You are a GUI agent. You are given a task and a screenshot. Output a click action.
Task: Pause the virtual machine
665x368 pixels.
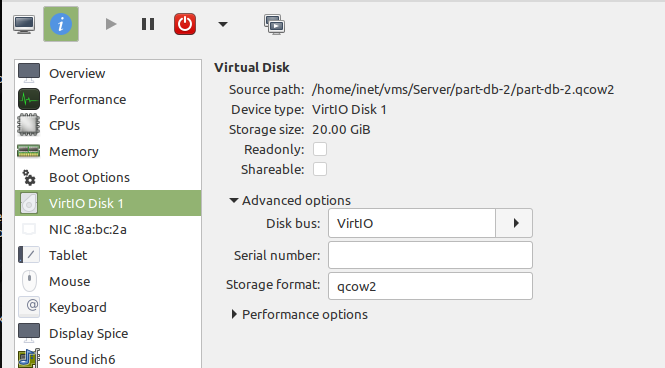click(148, 24)
